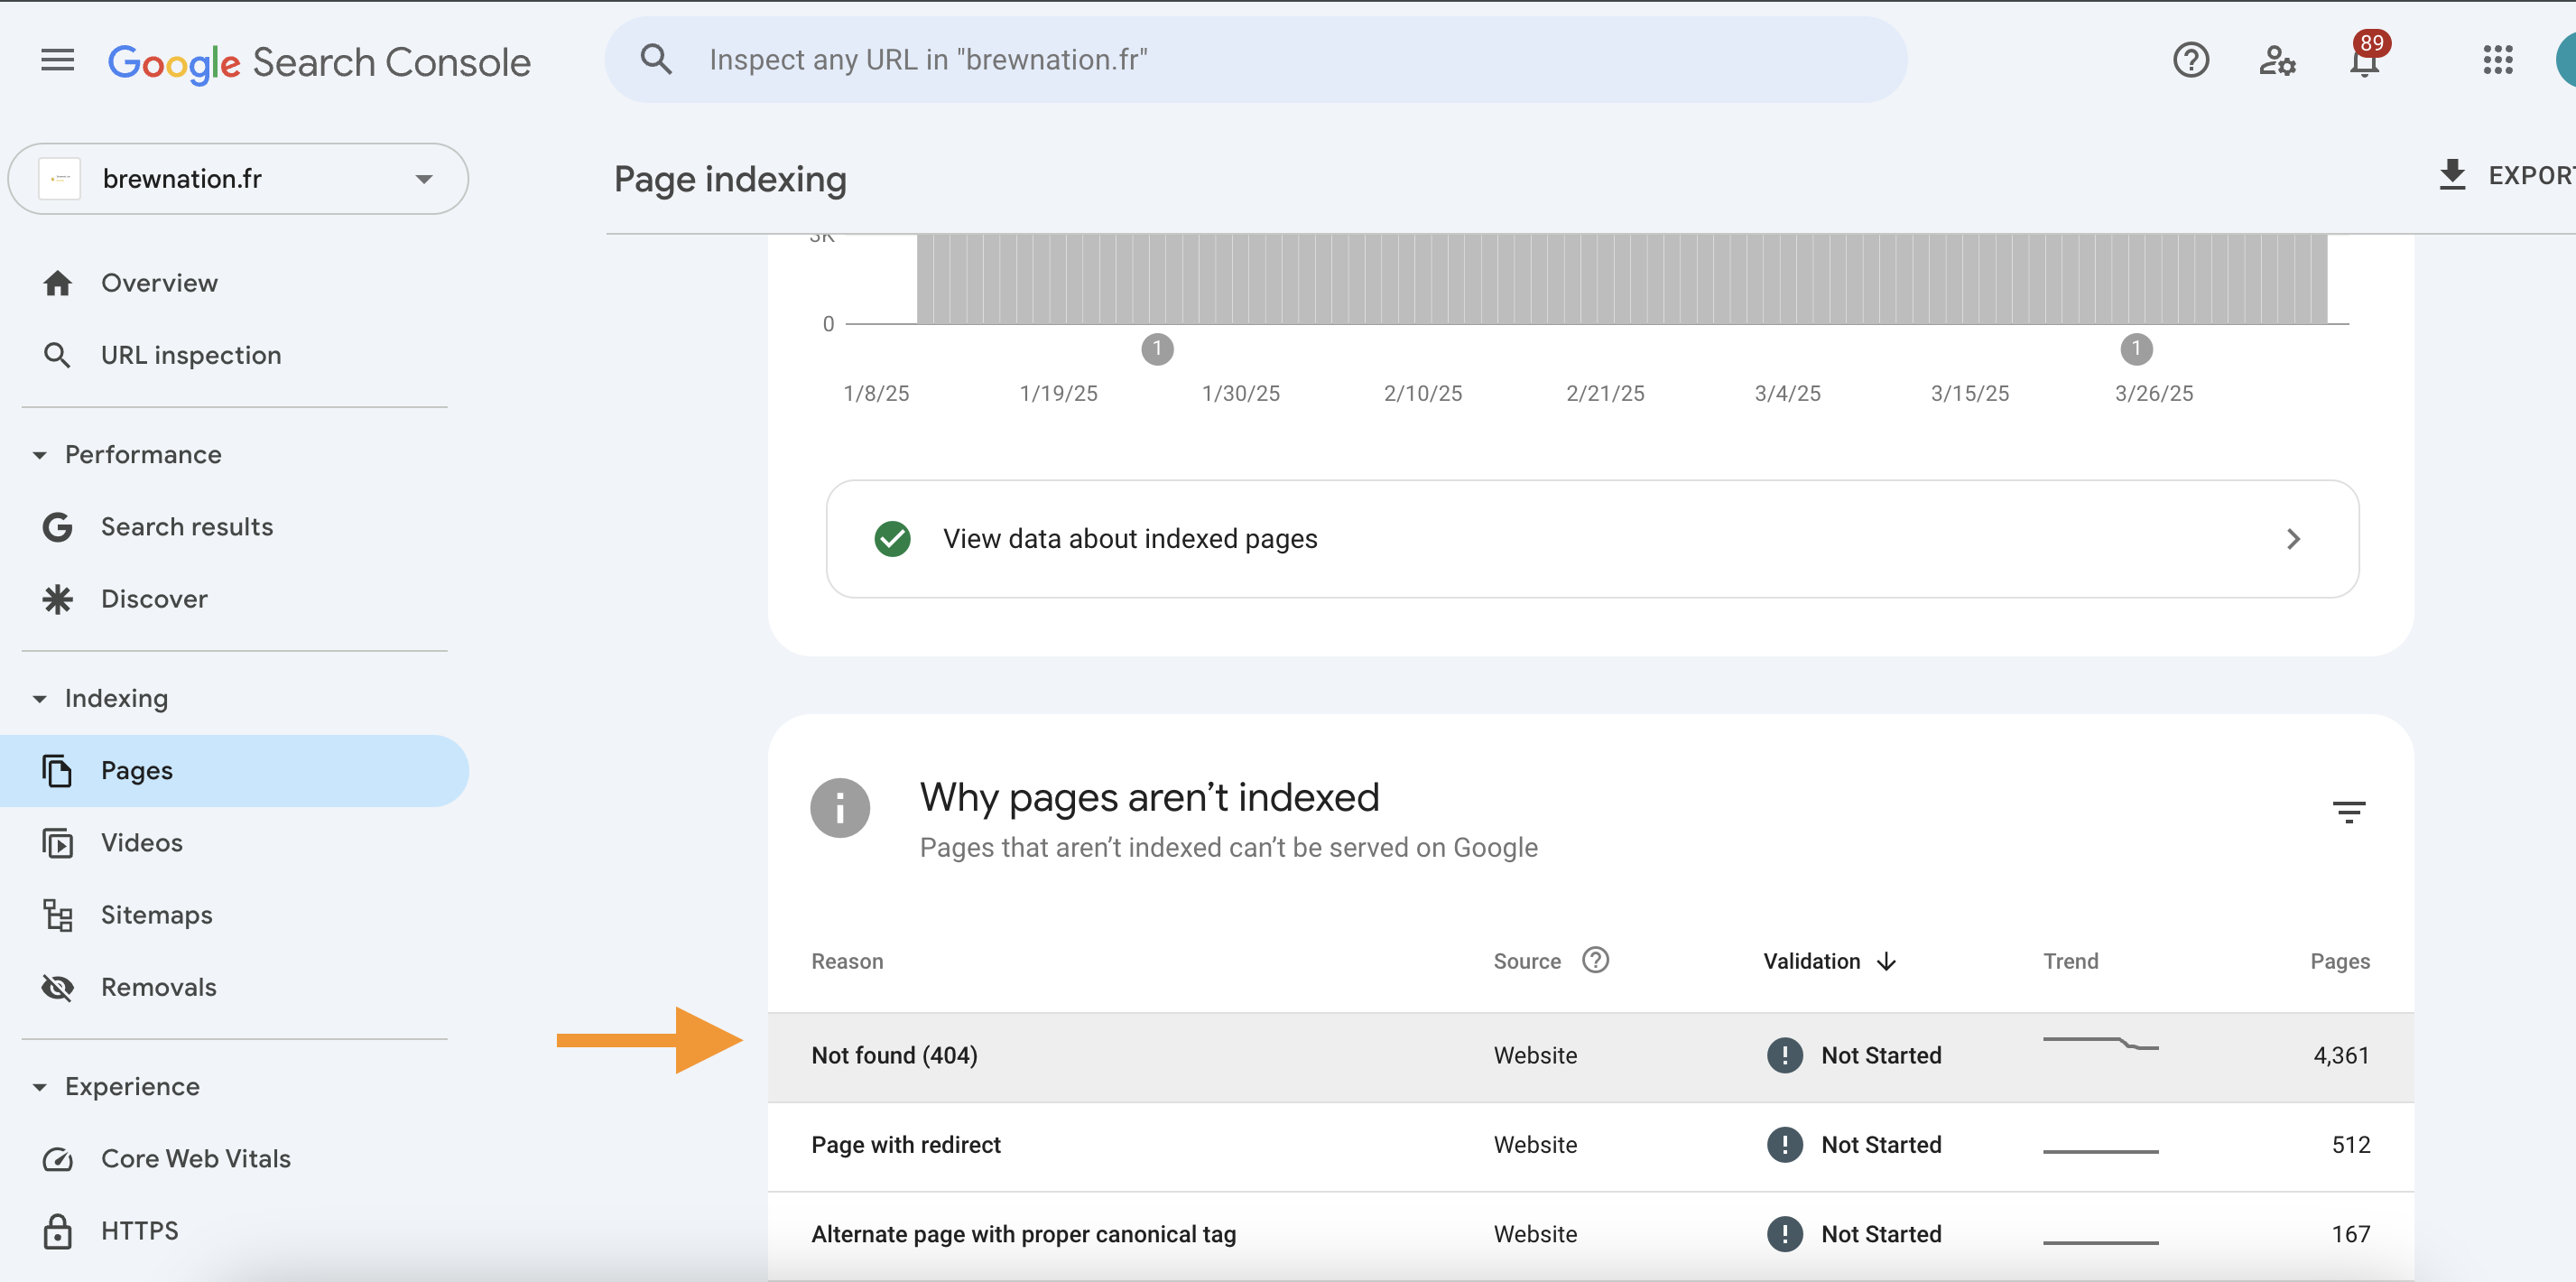The width and height of the screenshot is (2576, 1282).
Task: Open View data about indexed pages
Action: [1592, 539]
